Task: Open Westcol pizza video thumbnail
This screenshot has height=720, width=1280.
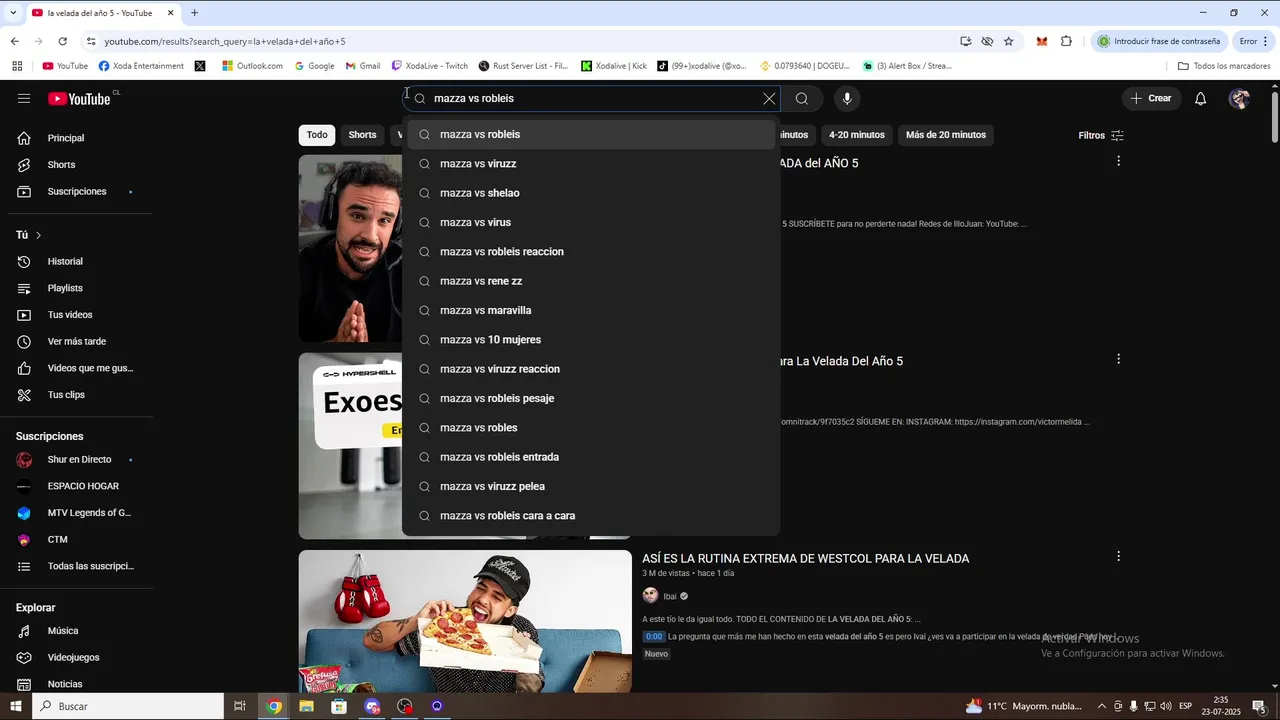Action: point(465,621)
